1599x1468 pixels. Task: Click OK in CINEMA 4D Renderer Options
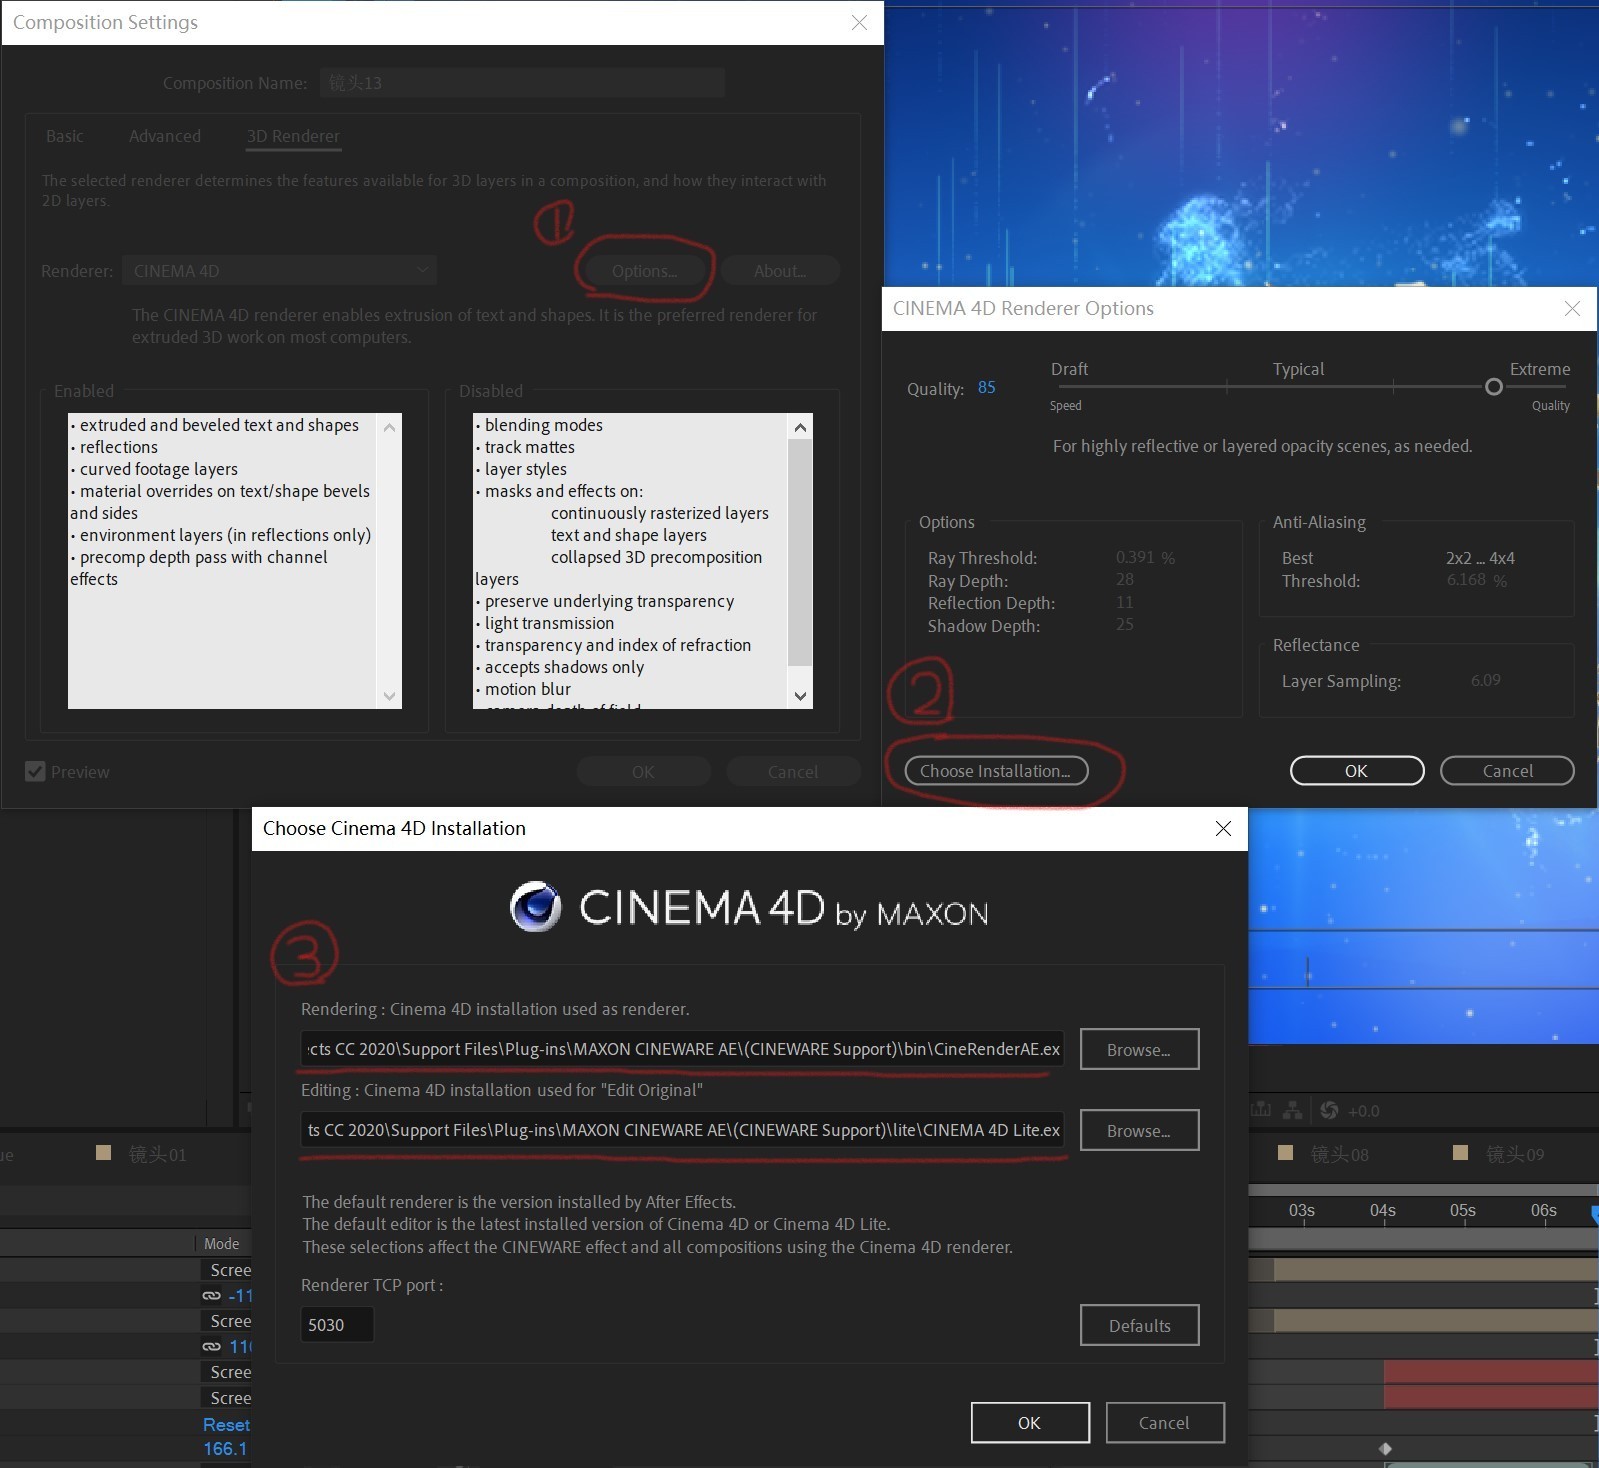(x=1357, y=770)
